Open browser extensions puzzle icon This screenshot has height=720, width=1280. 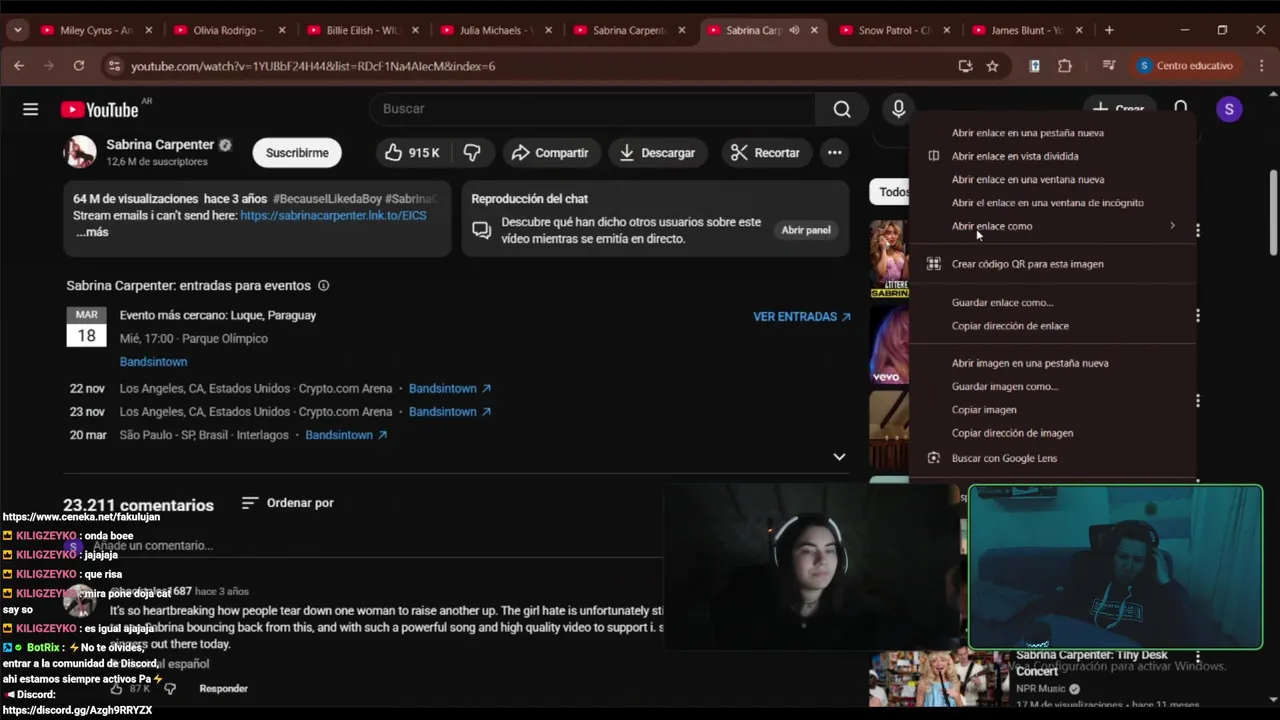coord(1065,66)
